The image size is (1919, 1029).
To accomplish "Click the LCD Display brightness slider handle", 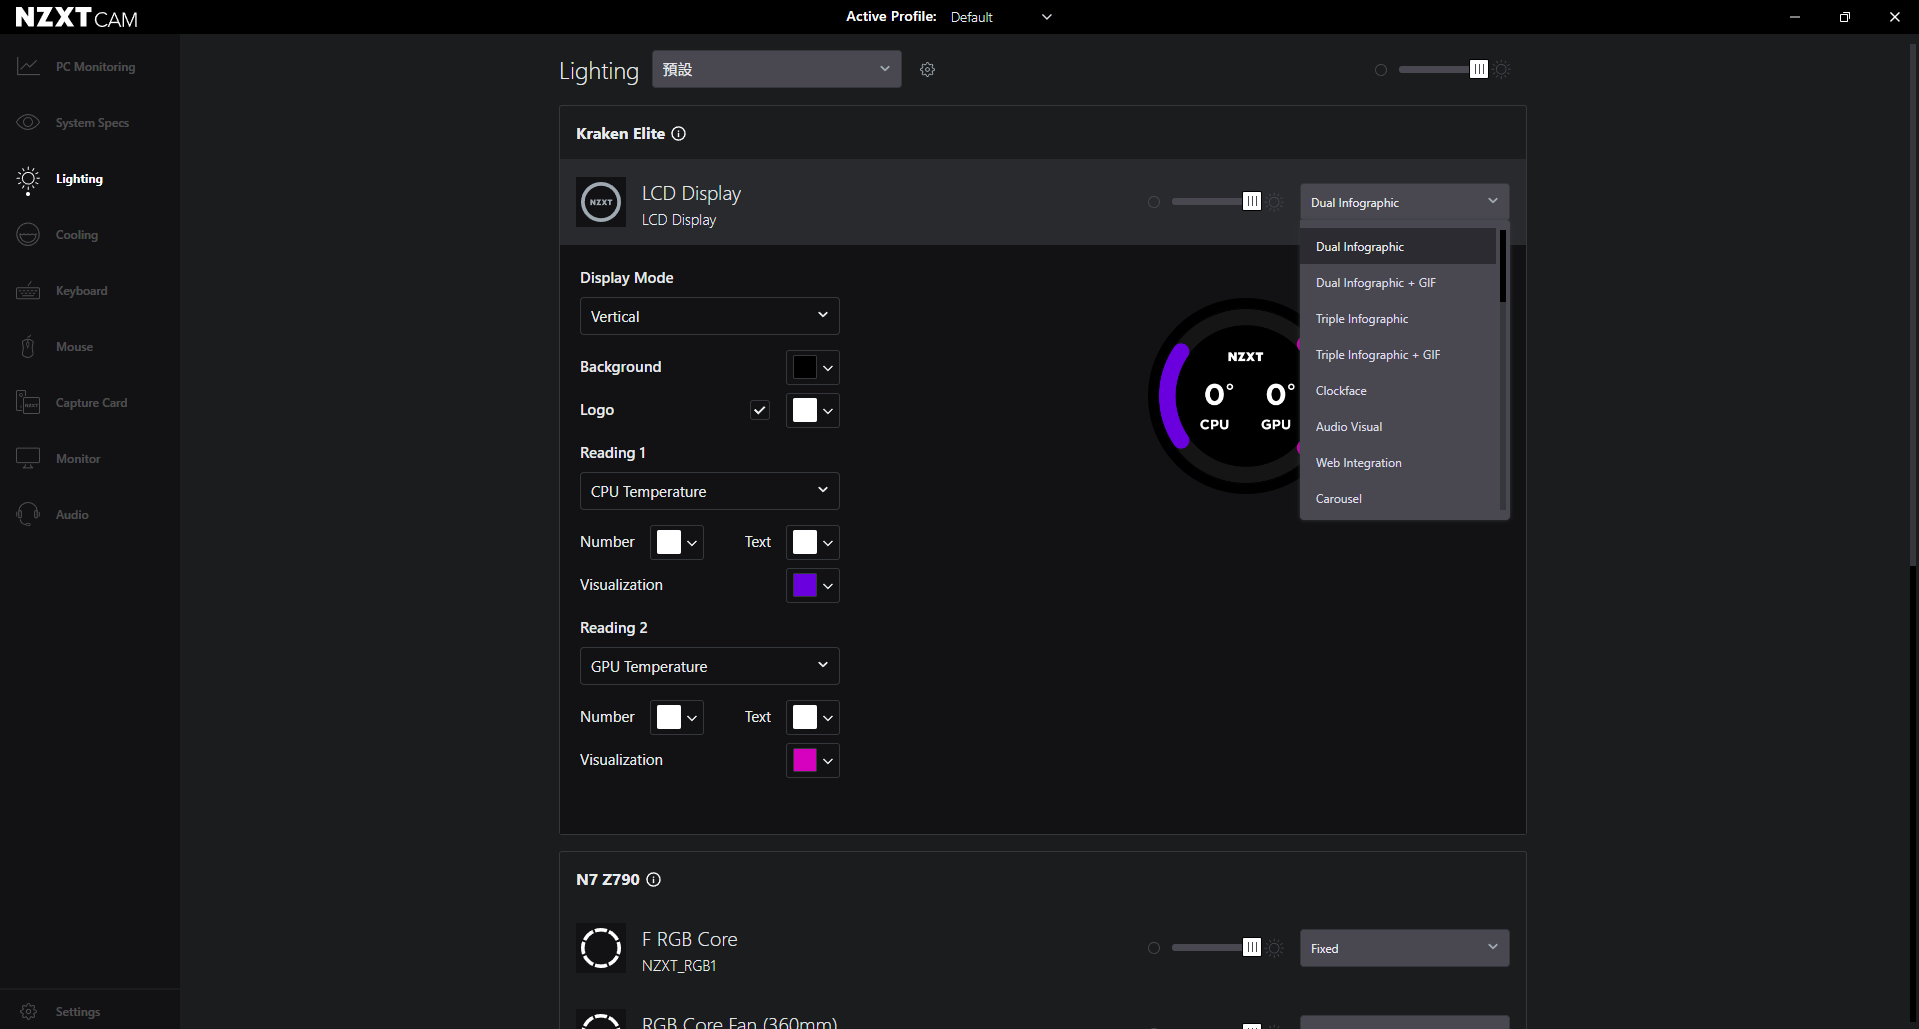I will (x=1251, y=202).
